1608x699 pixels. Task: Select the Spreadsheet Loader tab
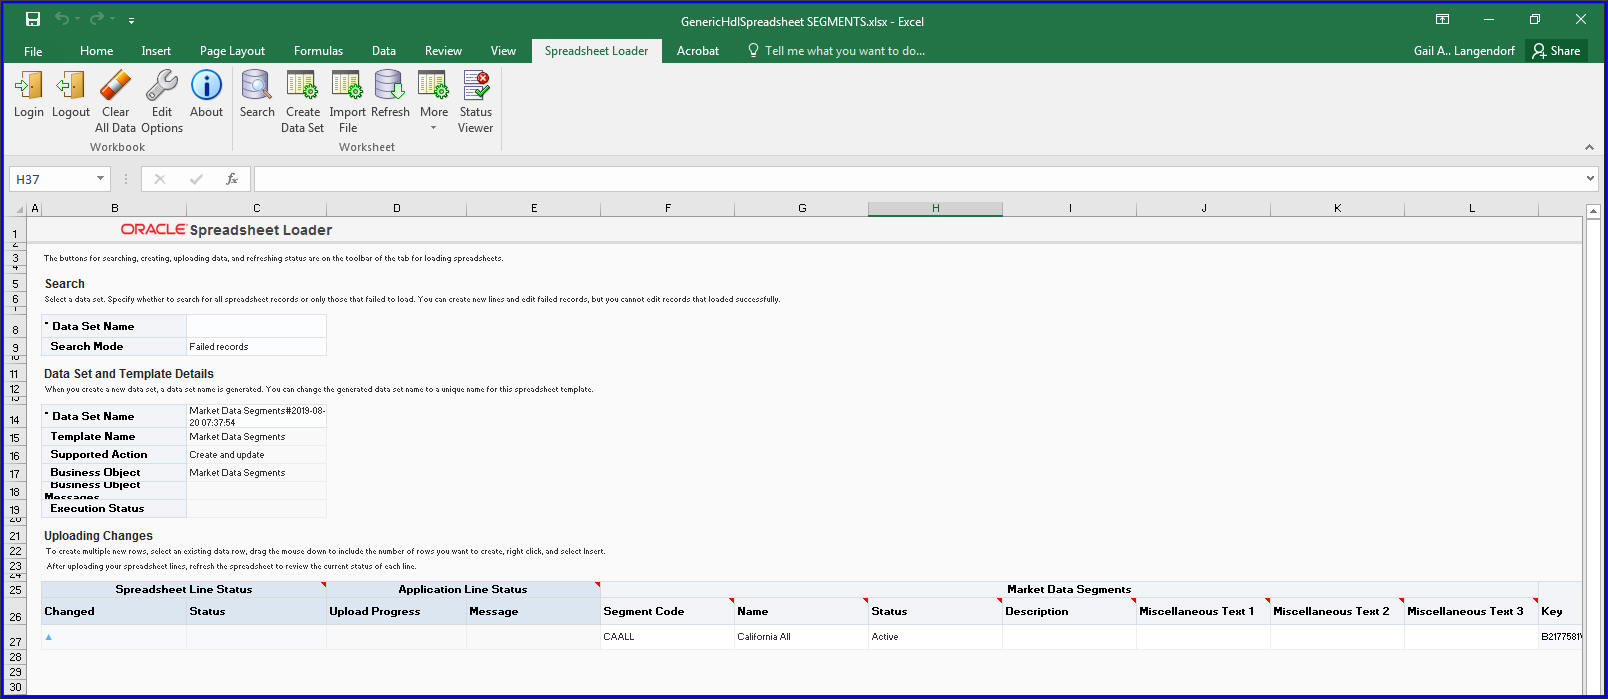tap(596, 51)
